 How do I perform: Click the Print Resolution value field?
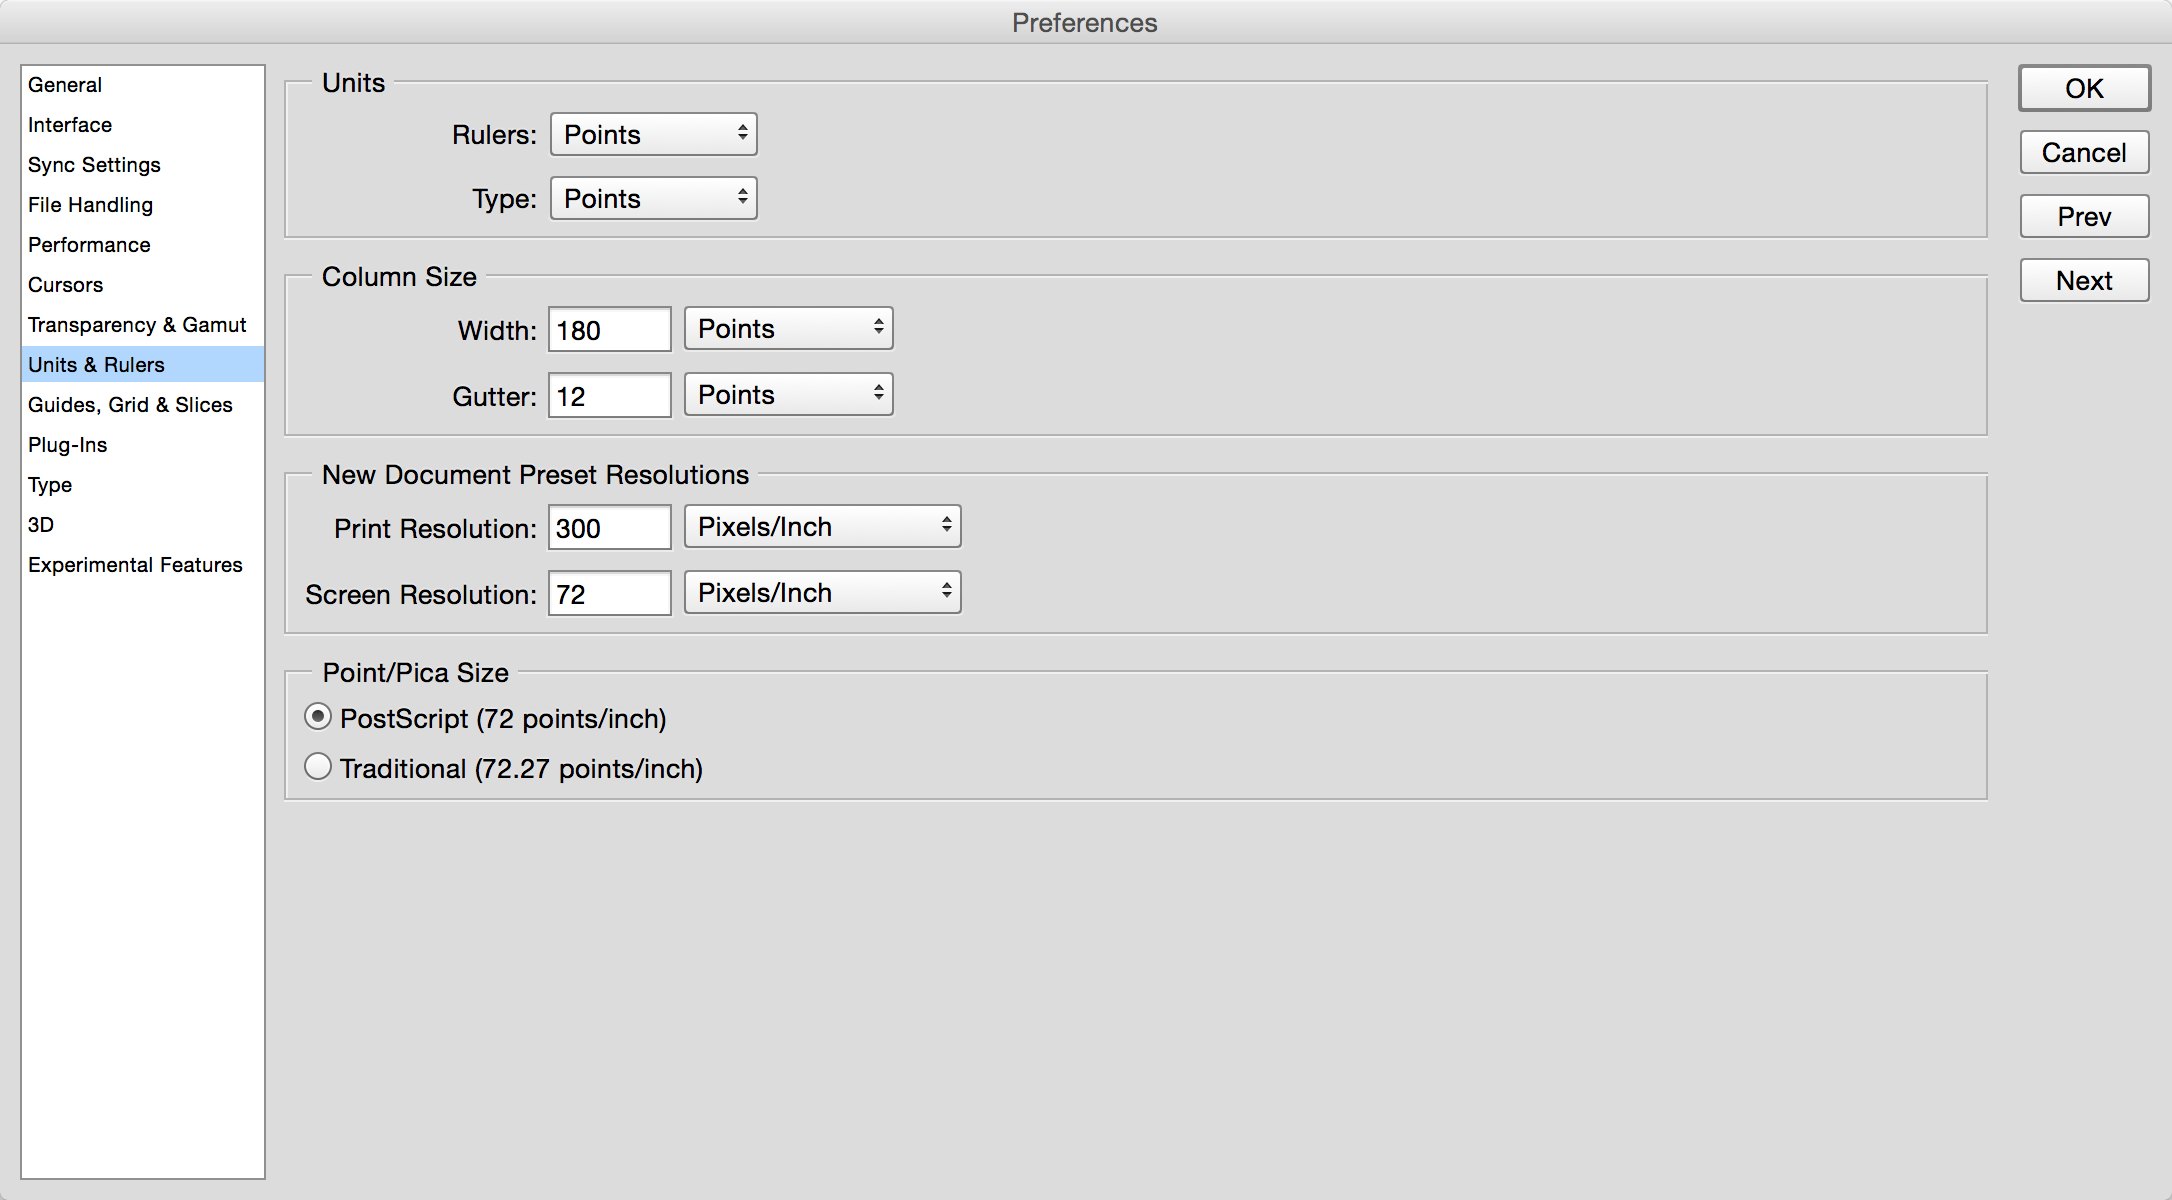pos(610,527)
